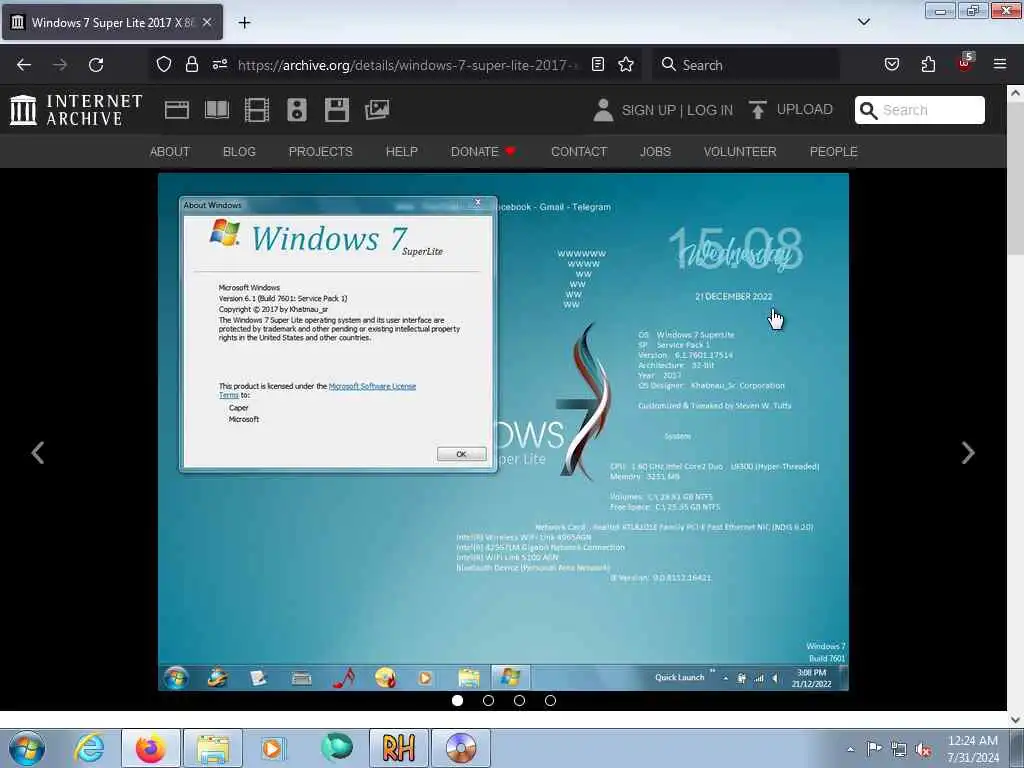Viewport: 1024px width, 768px height.
Task: Click the taskbar clock 12:24 AM
Action: click(973, 749)
